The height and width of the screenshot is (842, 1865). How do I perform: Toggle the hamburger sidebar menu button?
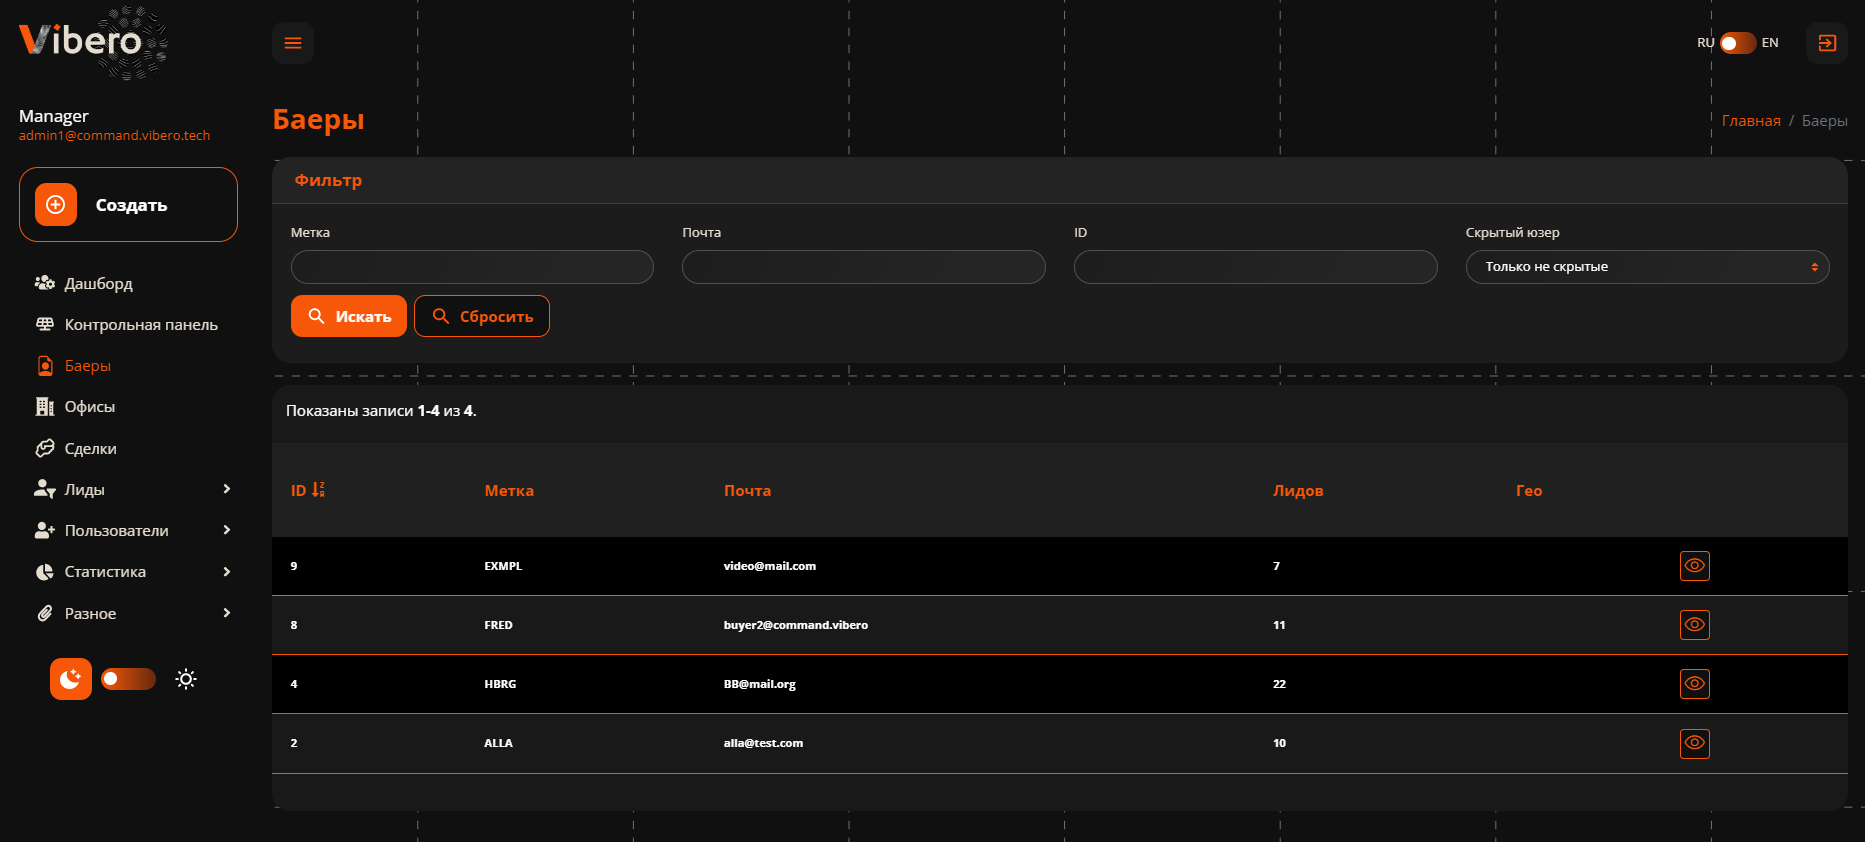click(x=293, y=43)
